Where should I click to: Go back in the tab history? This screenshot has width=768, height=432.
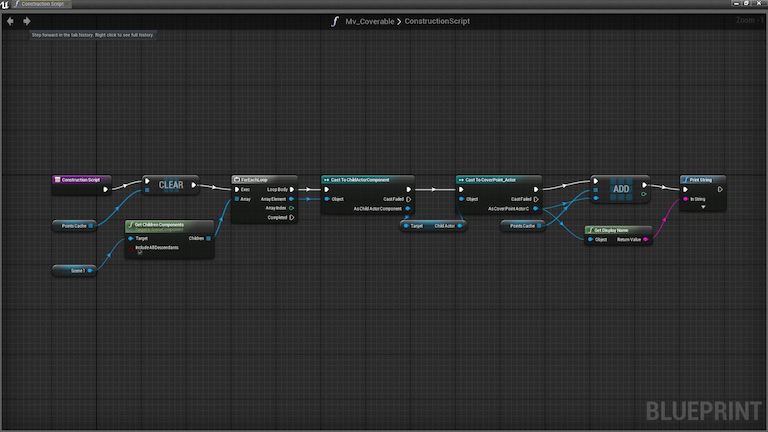point(10,21)
